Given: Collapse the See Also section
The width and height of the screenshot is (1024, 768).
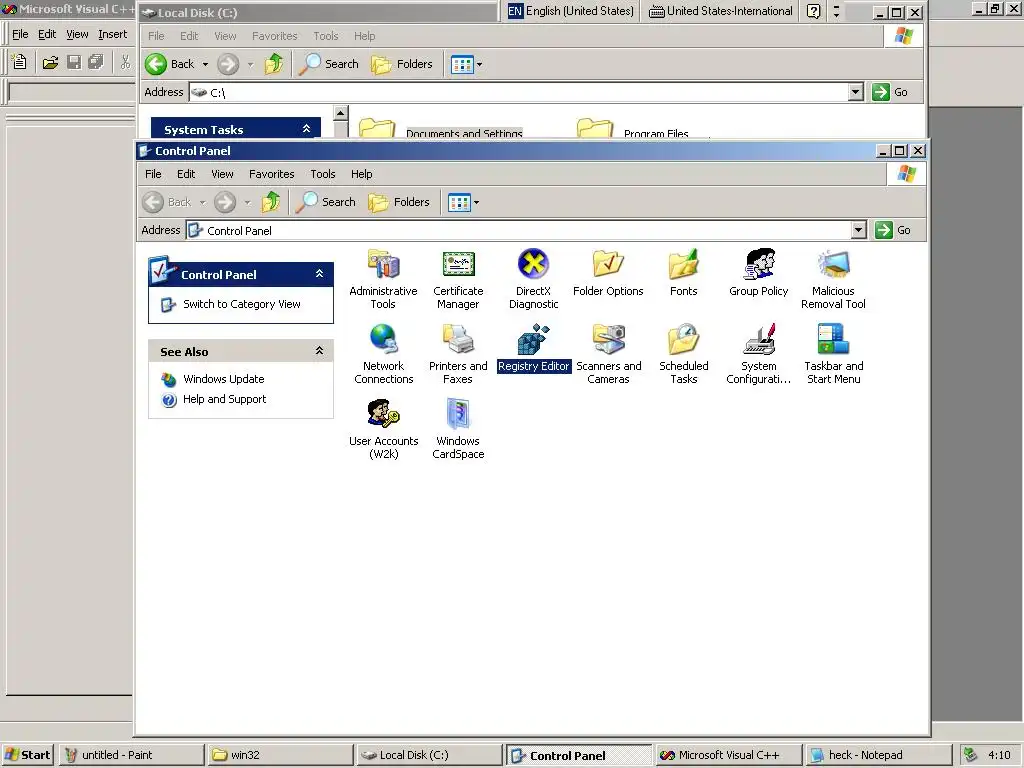Looking at the screenshot, I should 319,351.
